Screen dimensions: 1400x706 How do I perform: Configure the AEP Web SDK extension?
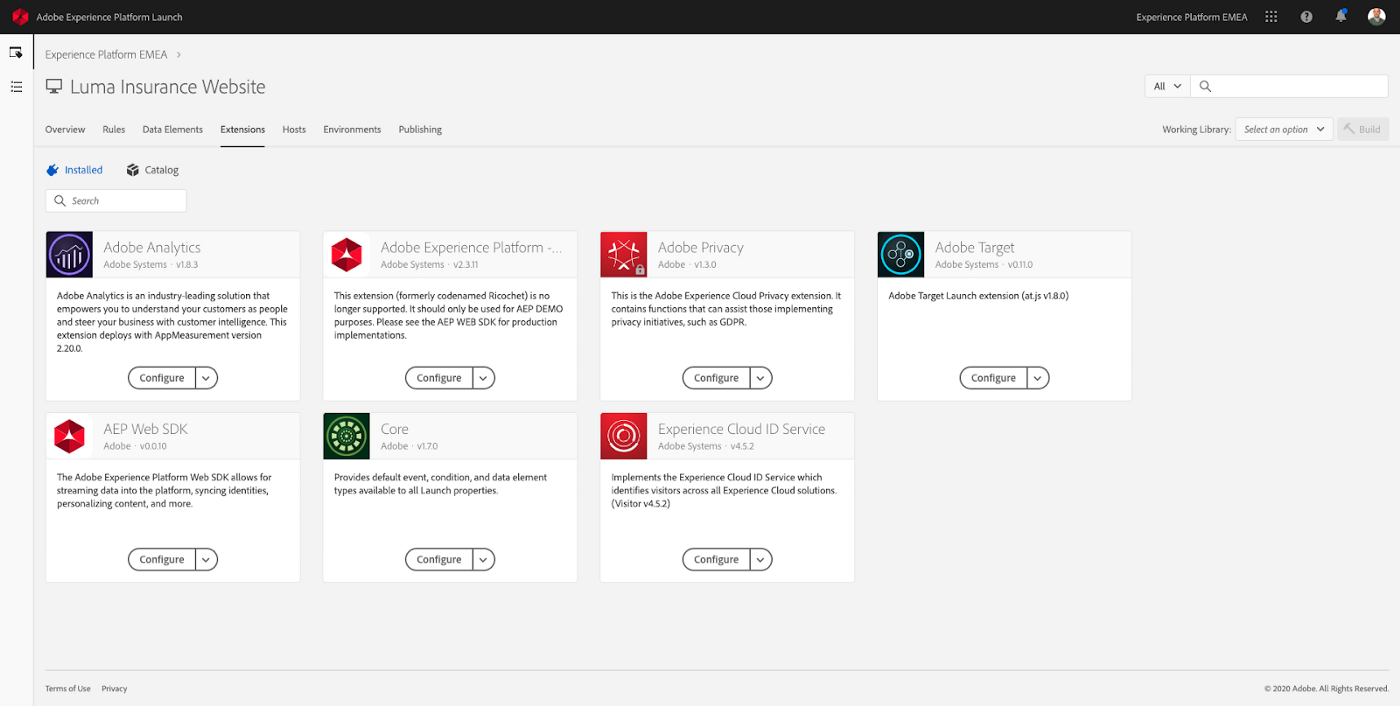161,559
